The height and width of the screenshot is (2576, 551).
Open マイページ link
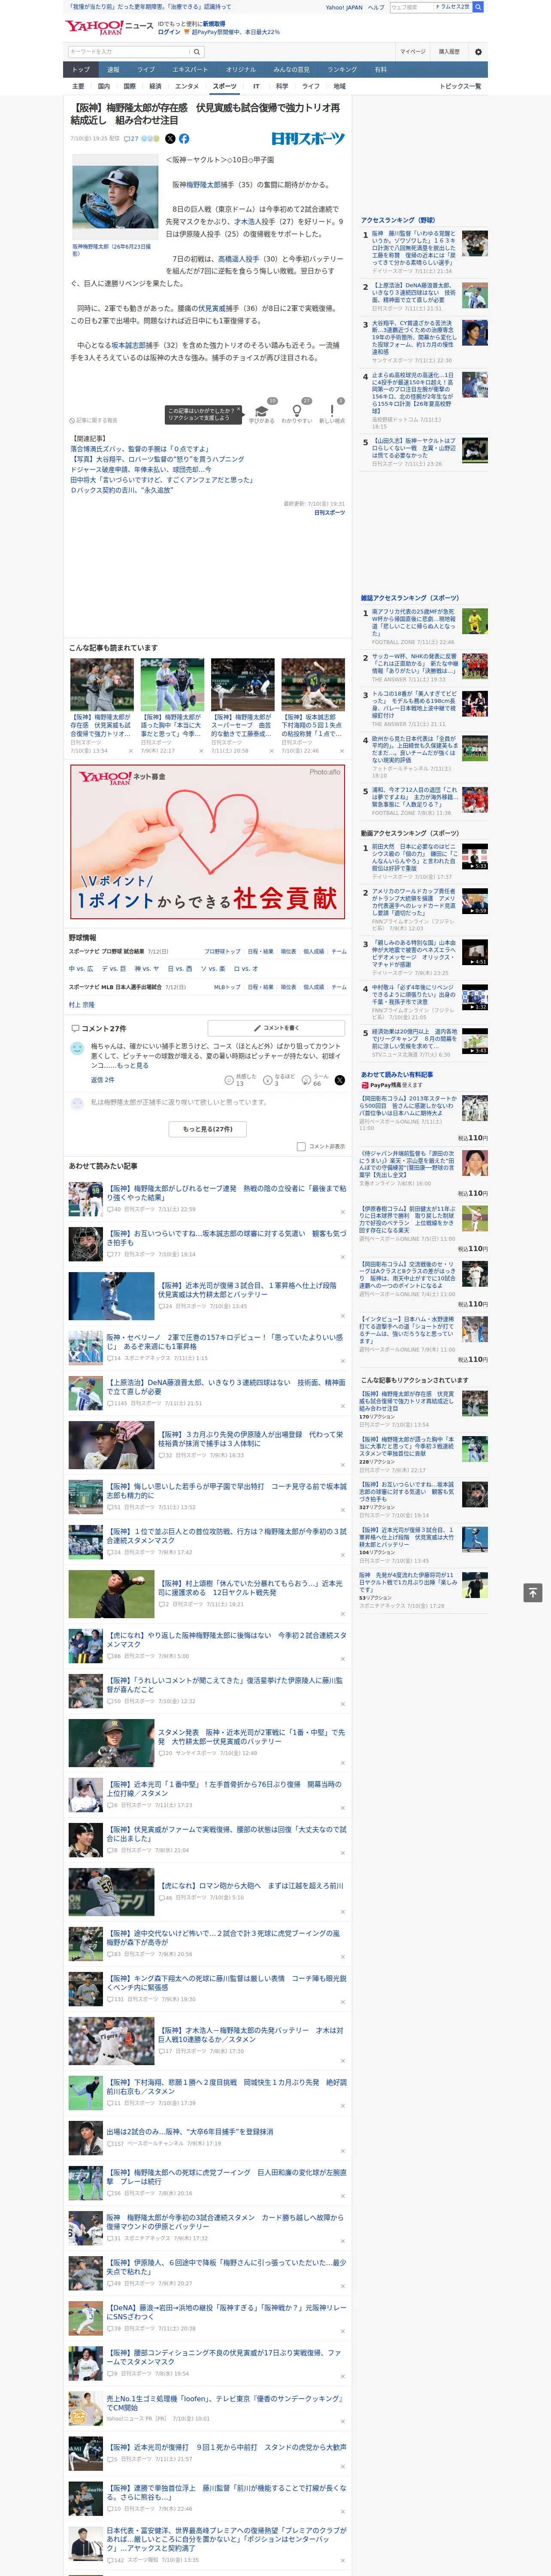(x=413, y=52)
